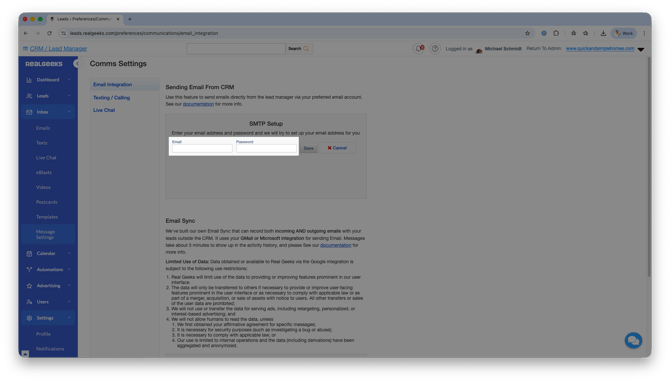Open Texts in the Inbox submenu
This screenshot has width=670, height=382.
[x=42, y=143]
